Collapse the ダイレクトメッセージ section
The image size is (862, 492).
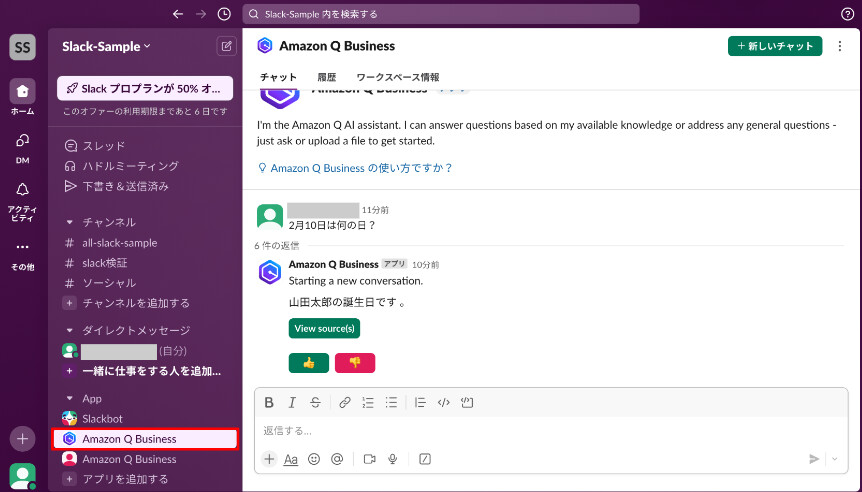[69, 330]
